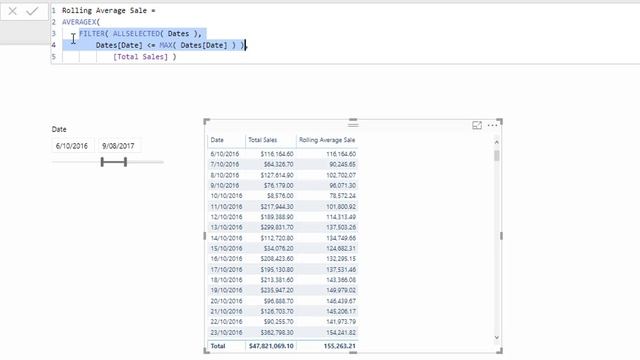Select the 16/10/2016 date cell

pyautogui.click(x=227, y=259)
